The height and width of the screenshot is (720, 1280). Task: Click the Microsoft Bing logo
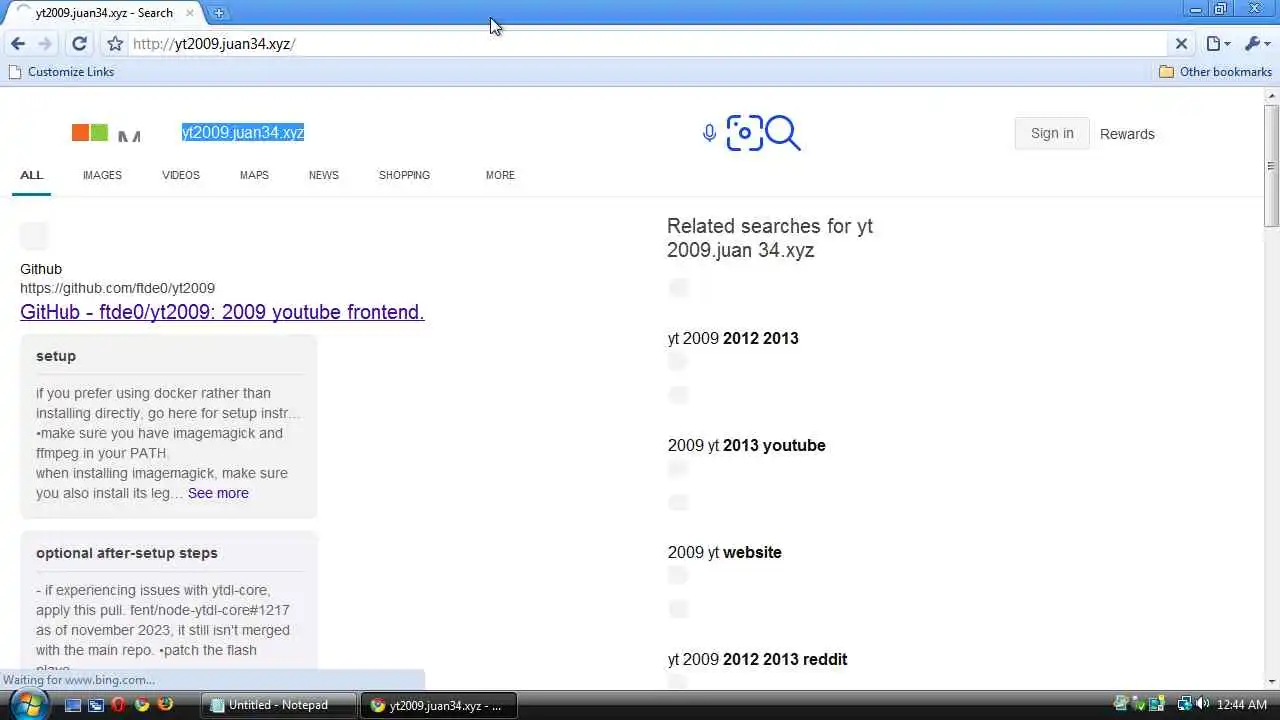tap(106, 133)
